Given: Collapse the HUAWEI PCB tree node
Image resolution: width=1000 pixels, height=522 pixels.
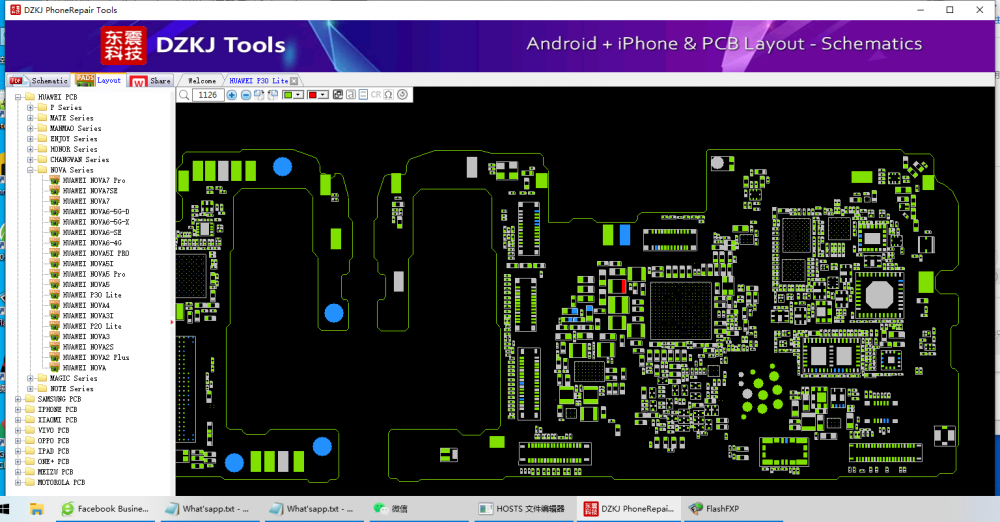Looking at the screenshot, I should click(18, 97).
